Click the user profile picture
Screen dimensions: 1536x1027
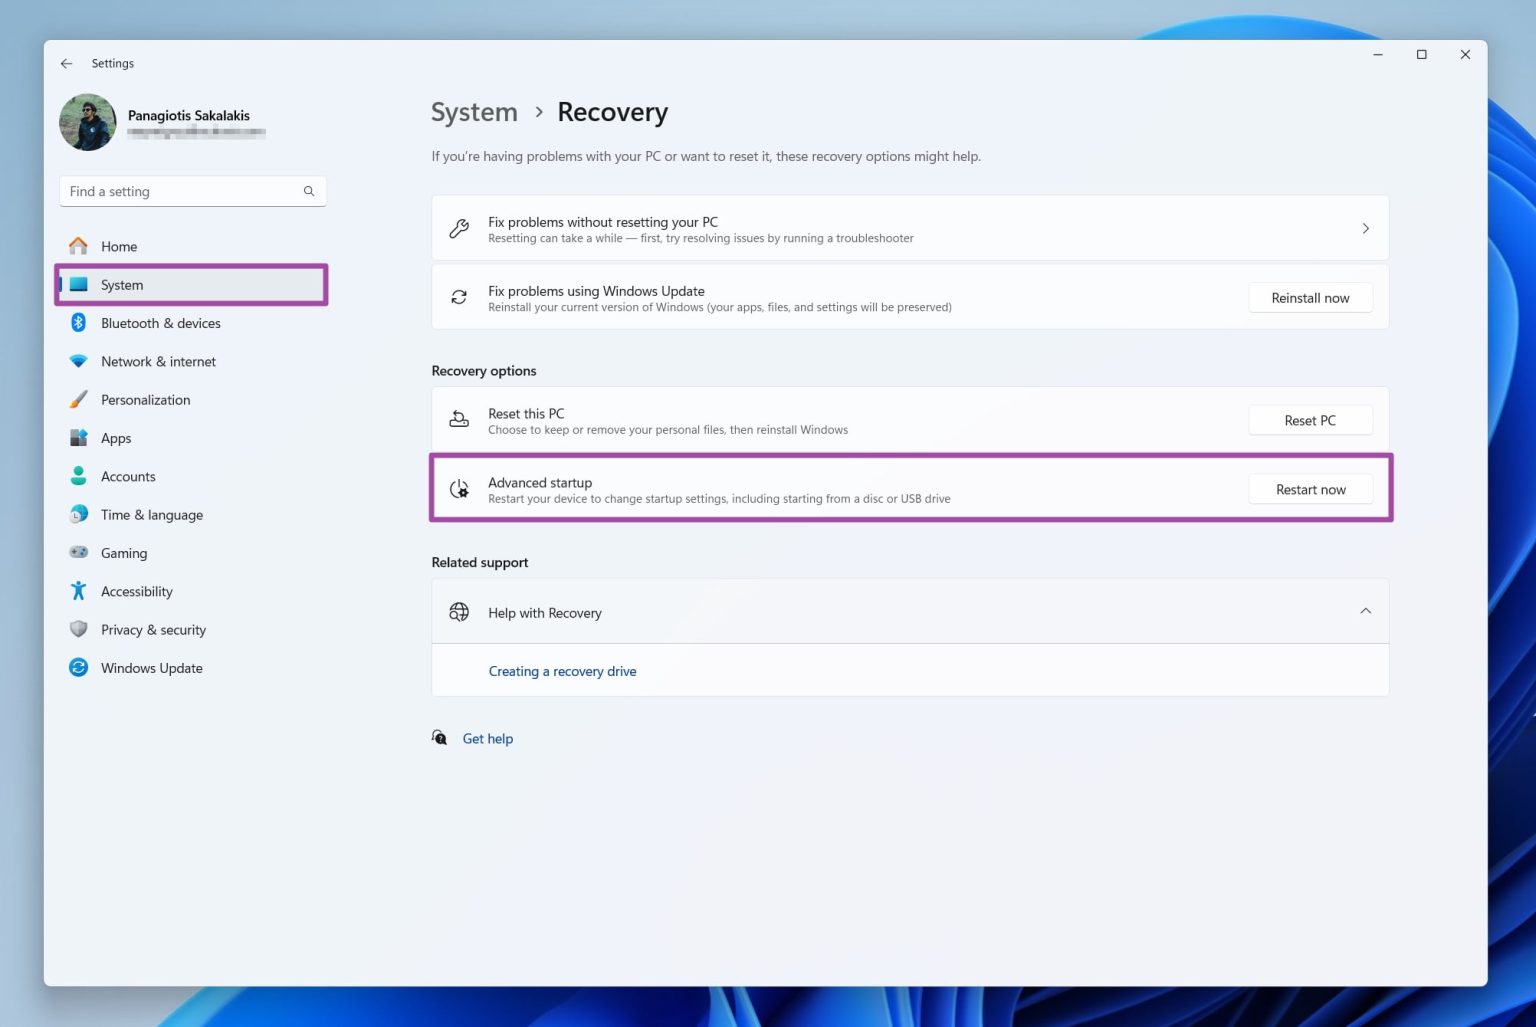(88, 123)
